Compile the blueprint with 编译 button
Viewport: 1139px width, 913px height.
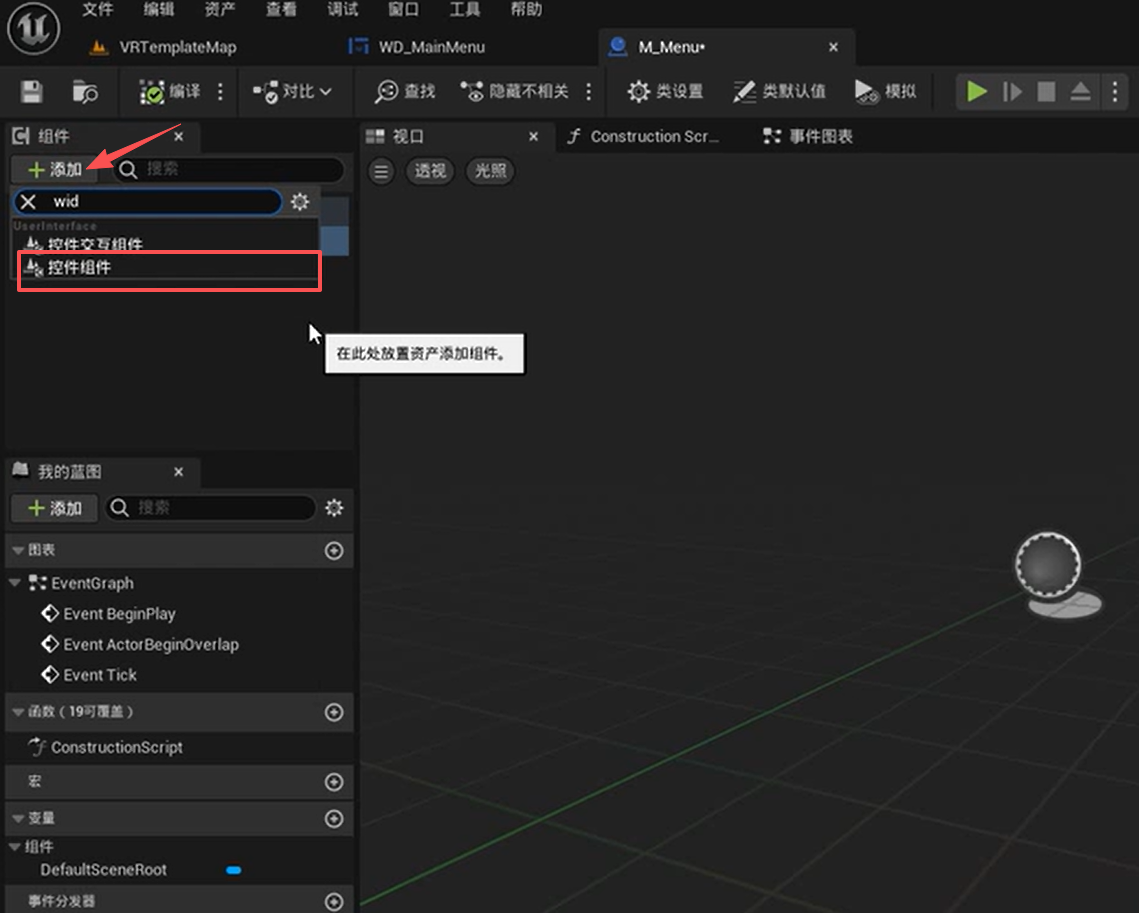pos(170,92)
